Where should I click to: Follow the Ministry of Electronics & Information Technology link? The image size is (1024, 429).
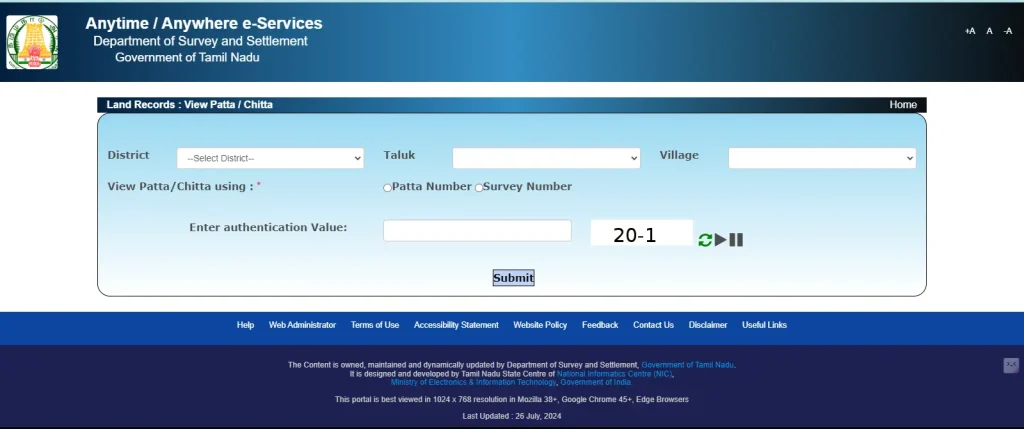[473, 383]
